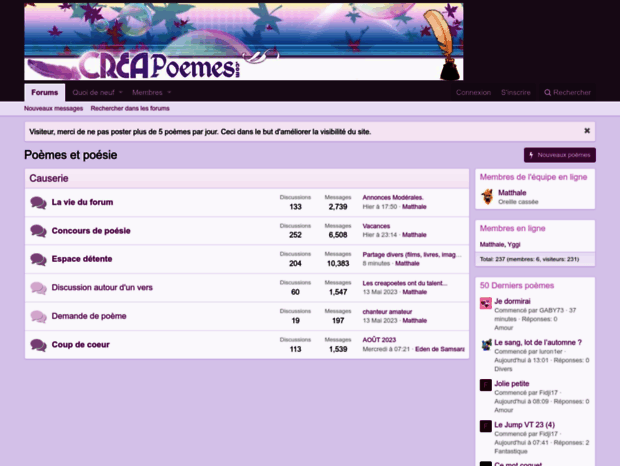Open the poem Le Jump VT 23 (4)
The height and width of the screenshot is (466, 620).
click(x=524, y=424)
